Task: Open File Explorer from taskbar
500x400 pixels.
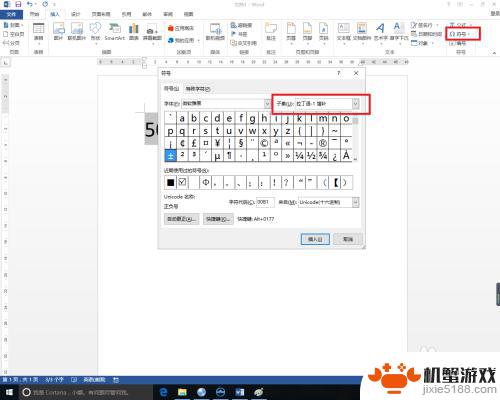Action: (x=182, y=392)
